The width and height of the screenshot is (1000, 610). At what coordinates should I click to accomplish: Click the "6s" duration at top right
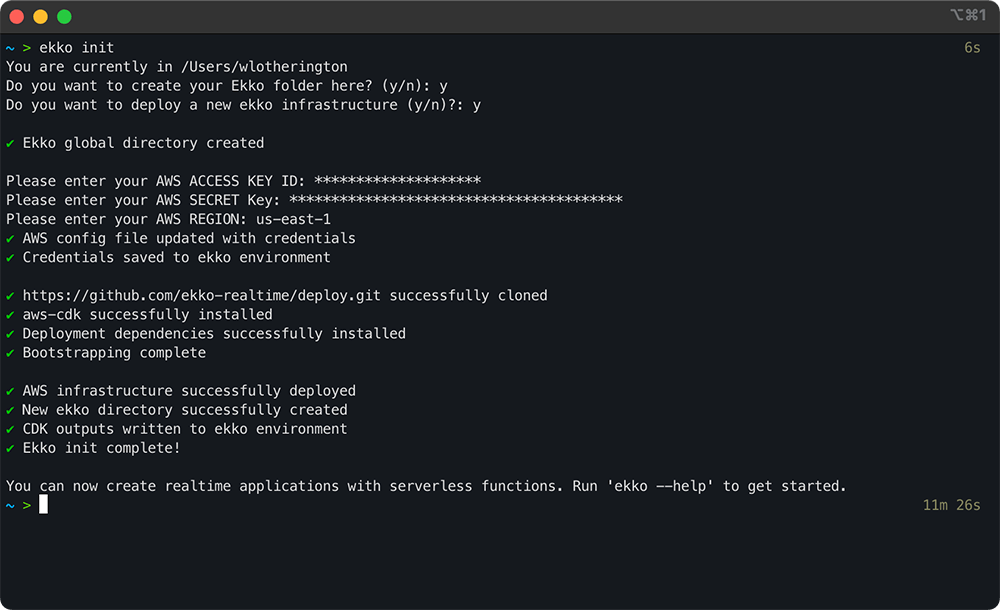click(972, 48)
